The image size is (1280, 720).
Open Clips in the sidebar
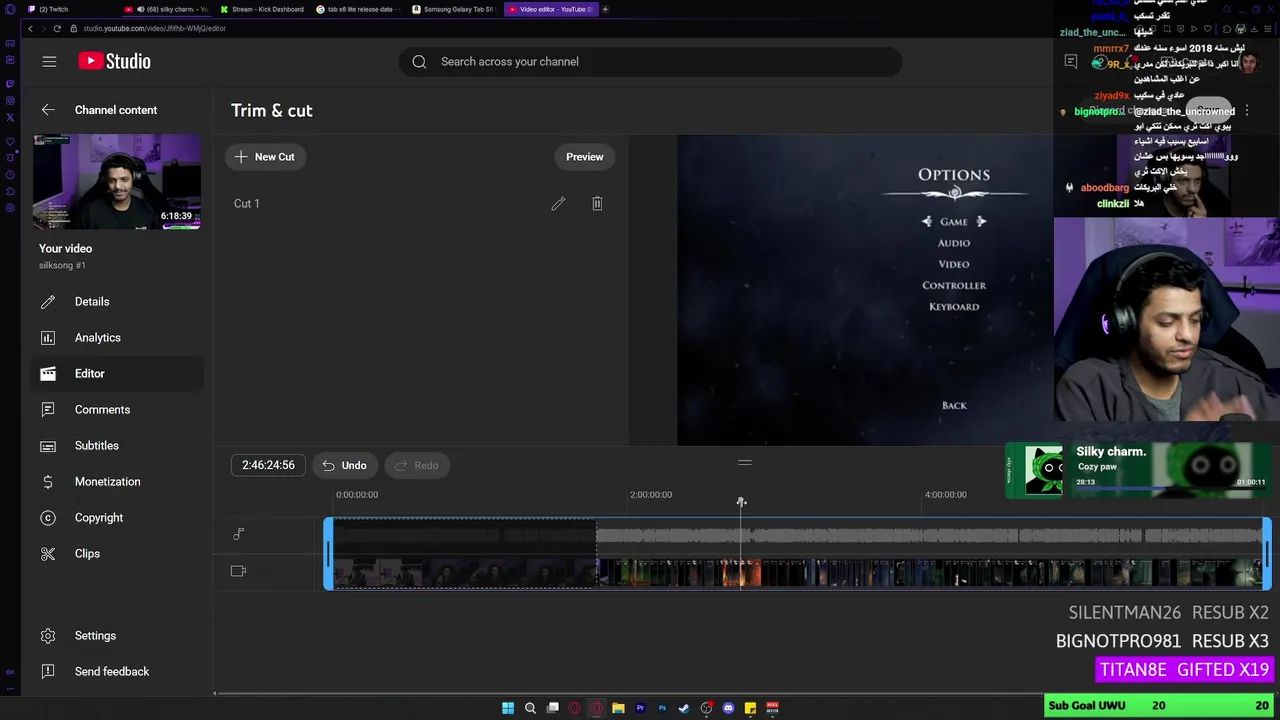pos(117,553)
